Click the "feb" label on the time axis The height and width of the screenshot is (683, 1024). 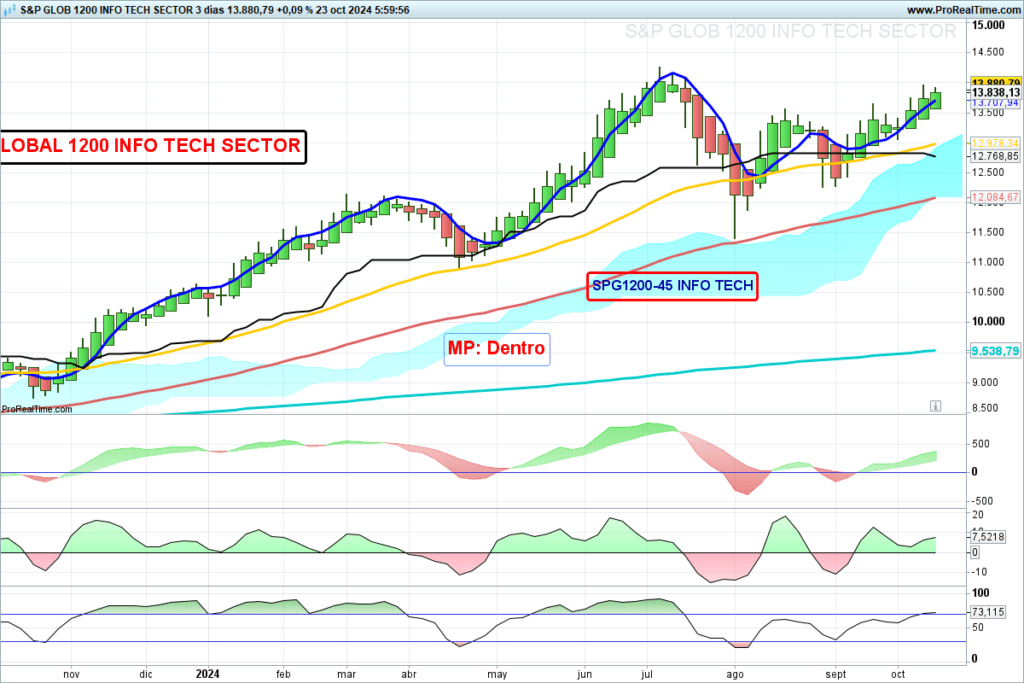click(283, 674)
